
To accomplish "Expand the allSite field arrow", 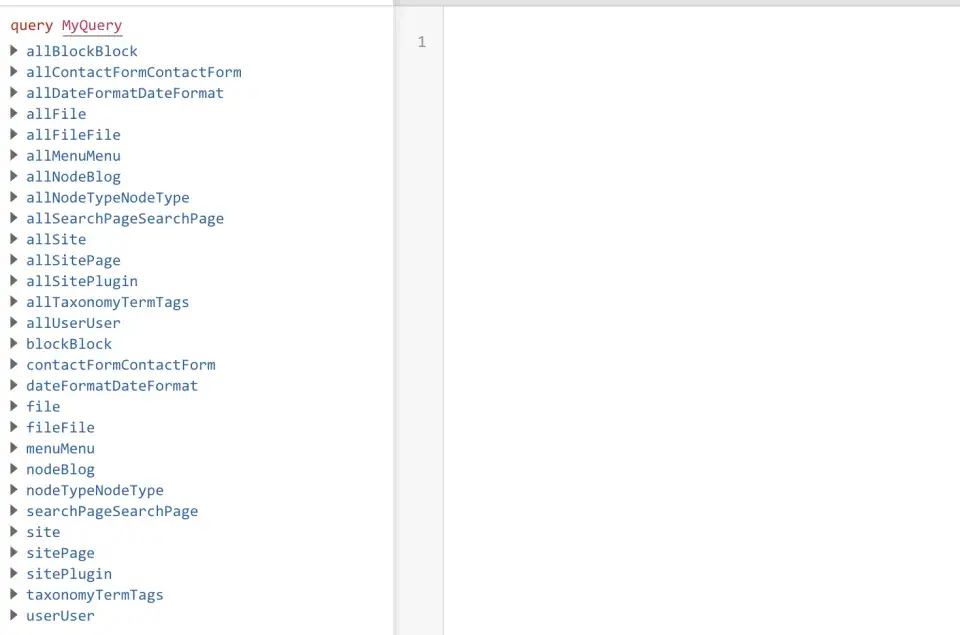I will [13, 238].
